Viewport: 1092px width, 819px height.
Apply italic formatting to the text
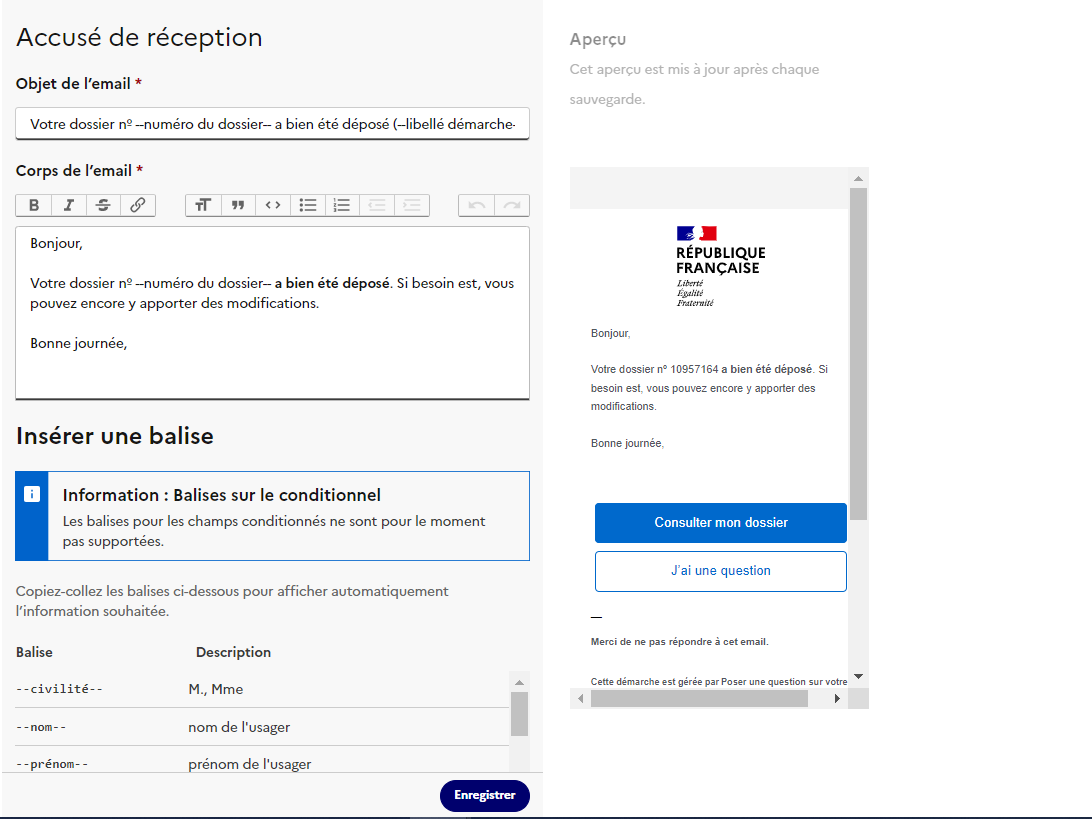pyautogui.click(x=68, y=205)
